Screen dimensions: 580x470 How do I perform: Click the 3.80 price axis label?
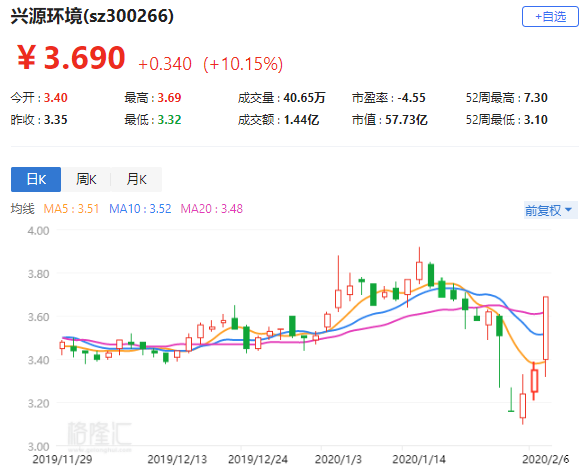(x=38, y=274)
